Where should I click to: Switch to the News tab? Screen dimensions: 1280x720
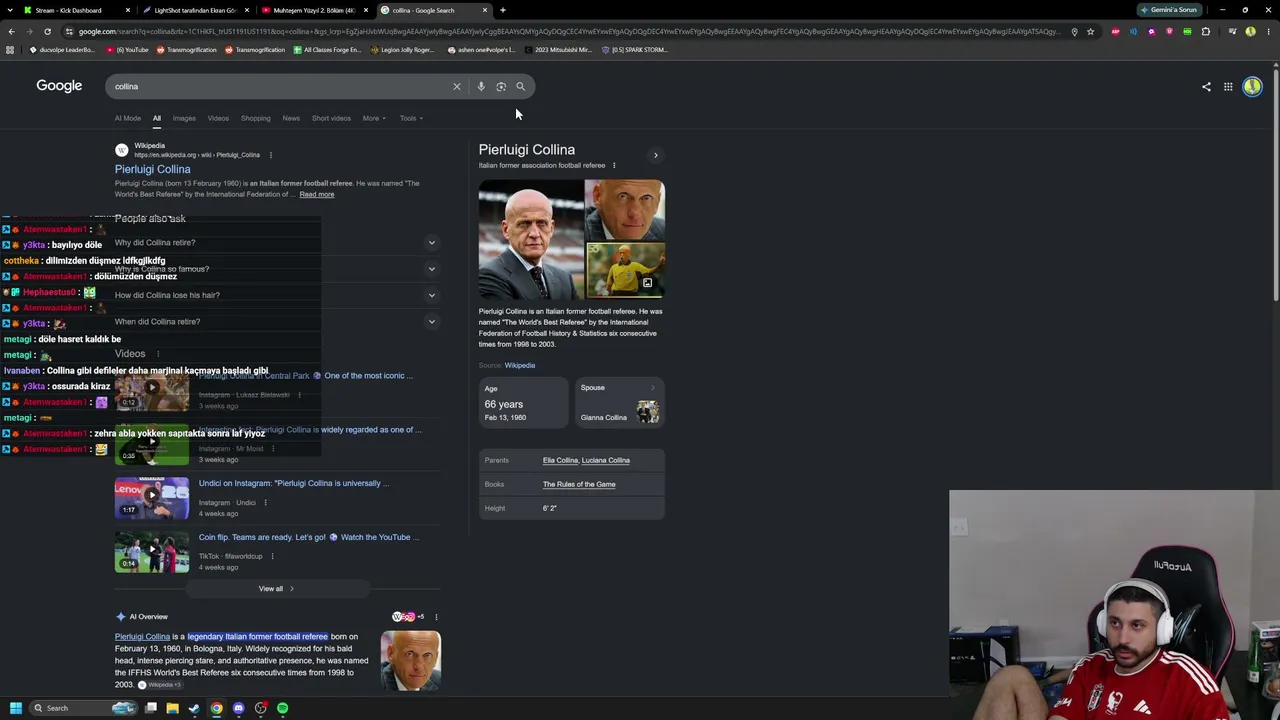point(291,118)
